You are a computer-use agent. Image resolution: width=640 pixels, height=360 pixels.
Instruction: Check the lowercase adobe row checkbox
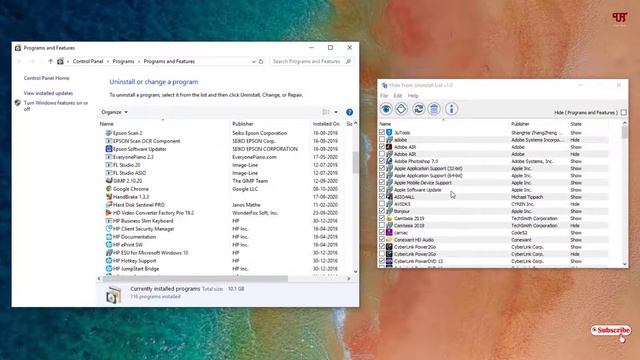pos(382,140)
